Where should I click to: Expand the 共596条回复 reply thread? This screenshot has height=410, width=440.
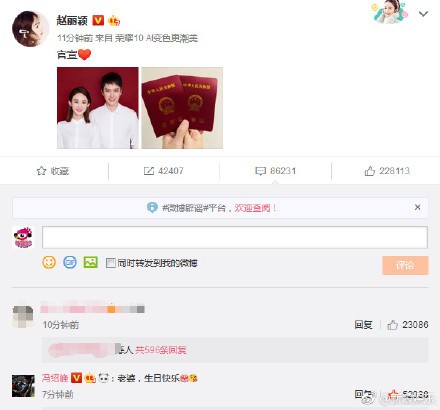point(161,350)
